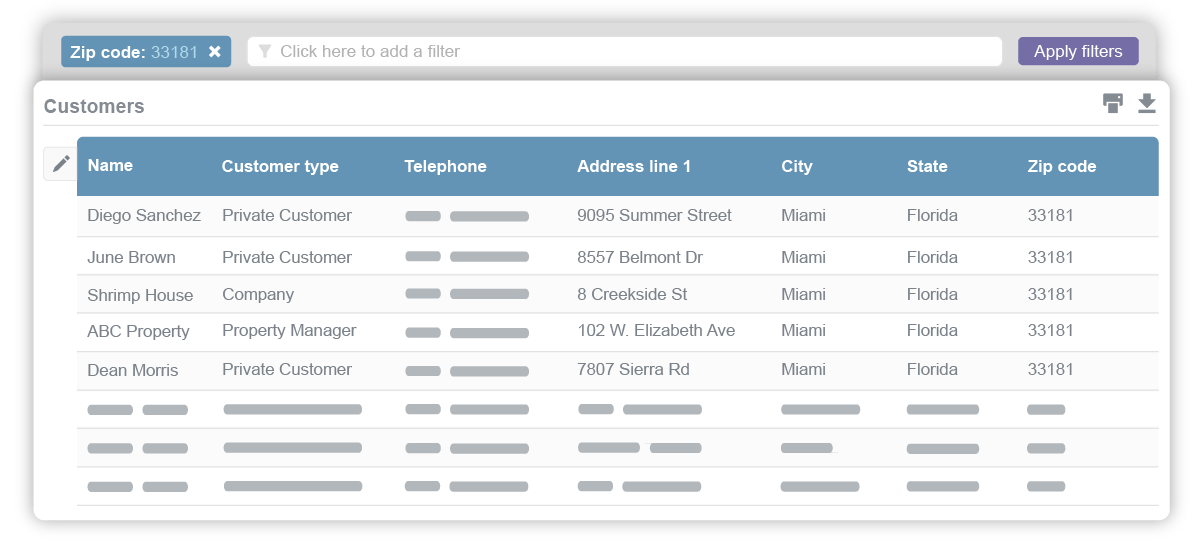
Task: Open the Diego Sanchez customer row
Action: coord(144,216)
